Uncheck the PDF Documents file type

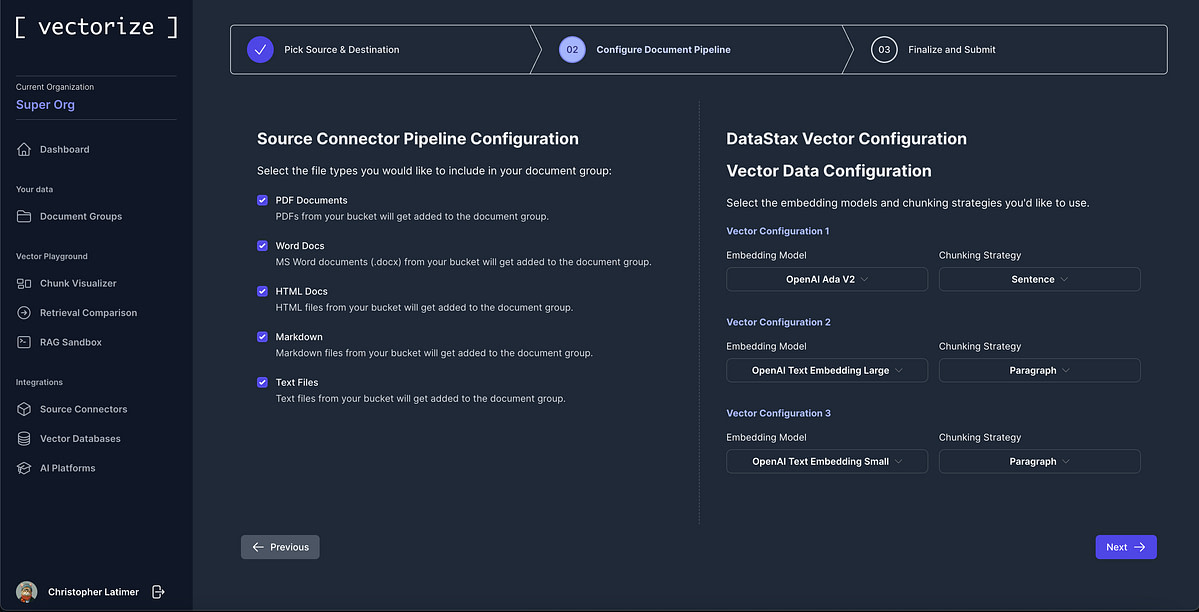pyautogui.click(x=261, y=199)
